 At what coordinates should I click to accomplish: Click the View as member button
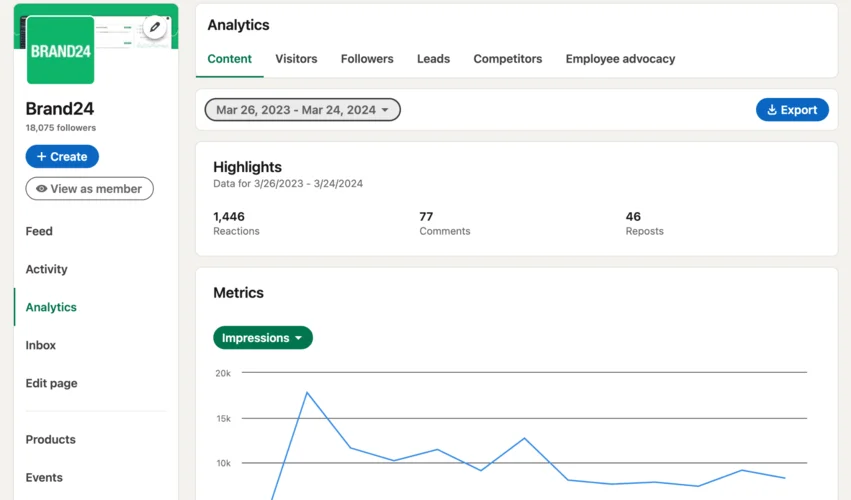pyautogui.click(x=90, y=188)
